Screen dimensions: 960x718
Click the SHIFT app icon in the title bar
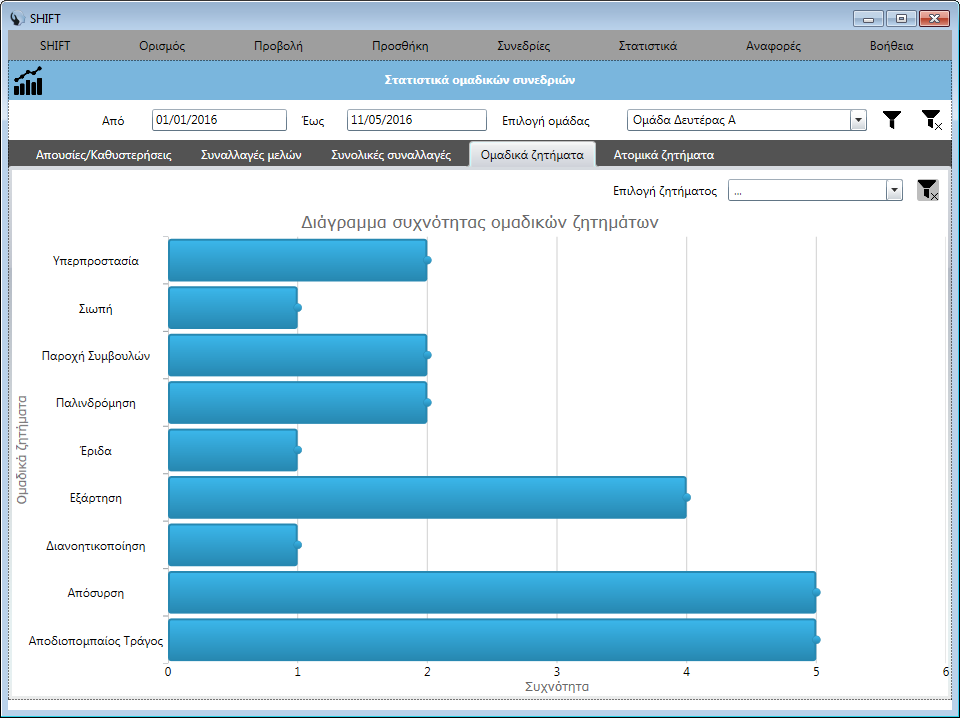coord(18,18)
